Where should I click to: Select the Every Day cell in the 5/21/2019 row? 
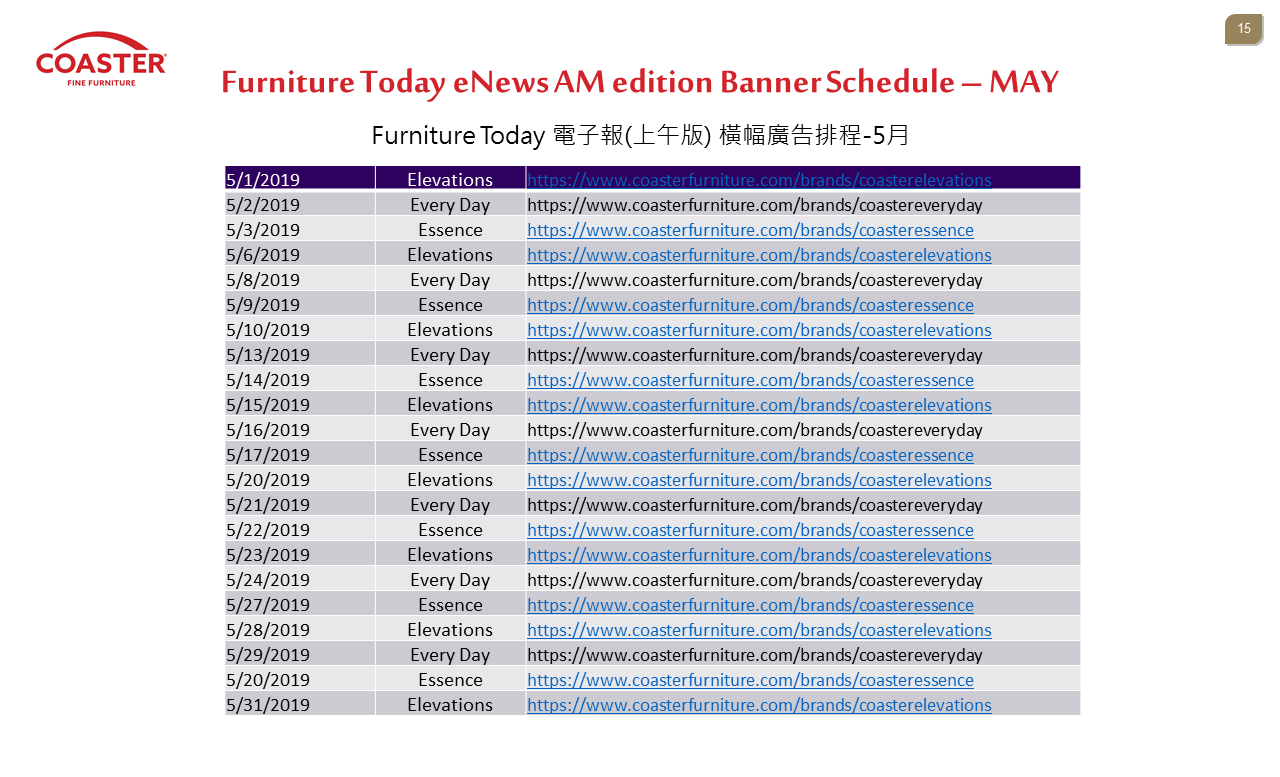click(x=450, y=504)
